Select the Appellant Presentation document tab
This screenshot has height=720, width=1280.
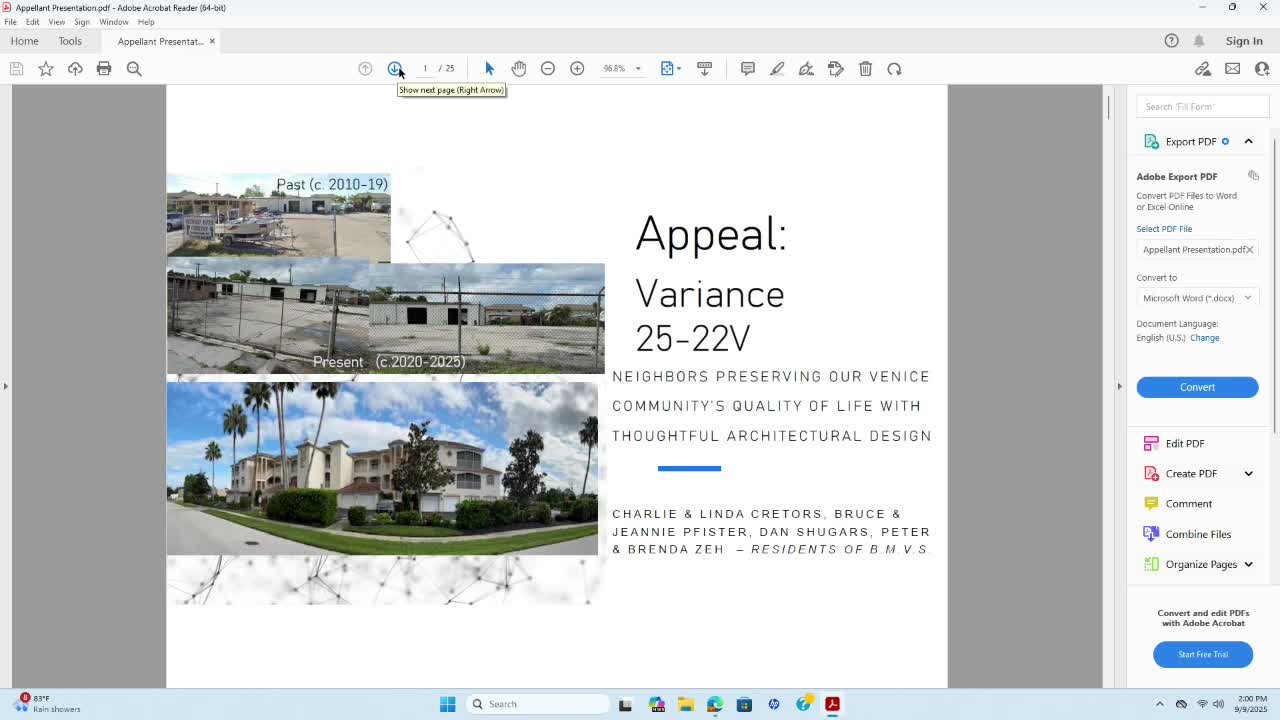[x=160, y=41]
